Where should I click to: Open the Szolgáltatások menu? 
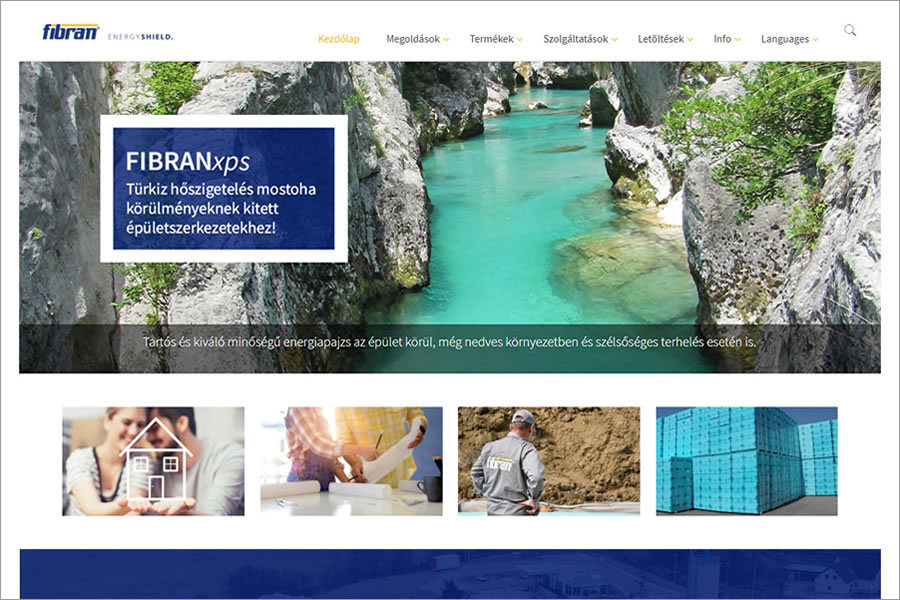(x=580, y=39)
